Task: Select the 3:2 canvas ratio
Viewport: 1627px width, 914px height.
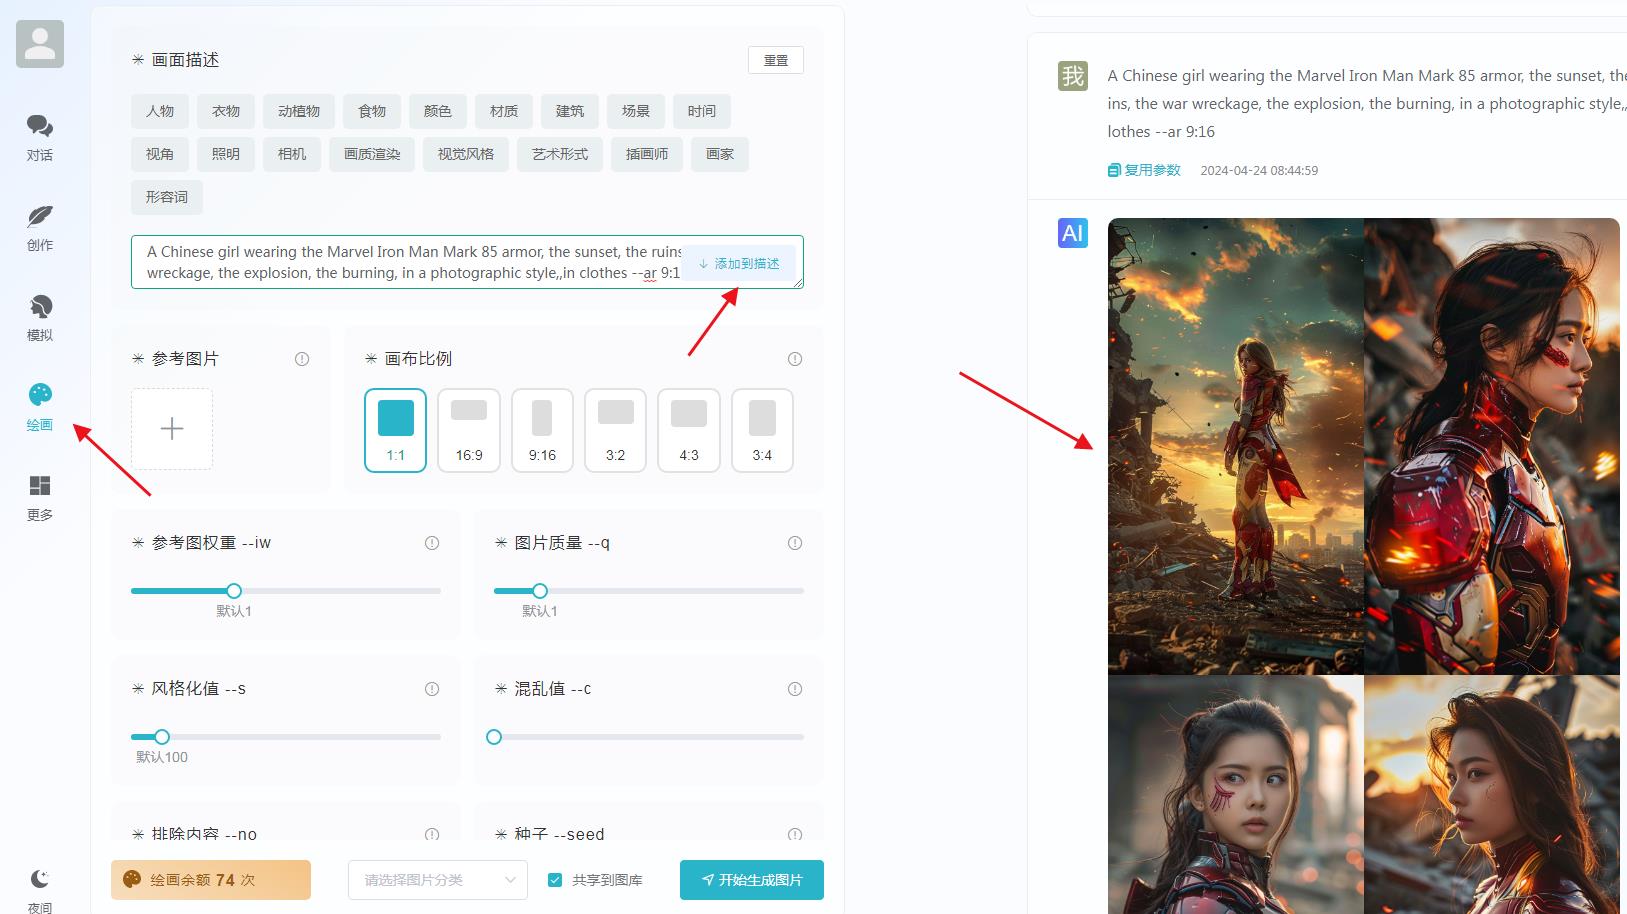Action: (616, 430)
